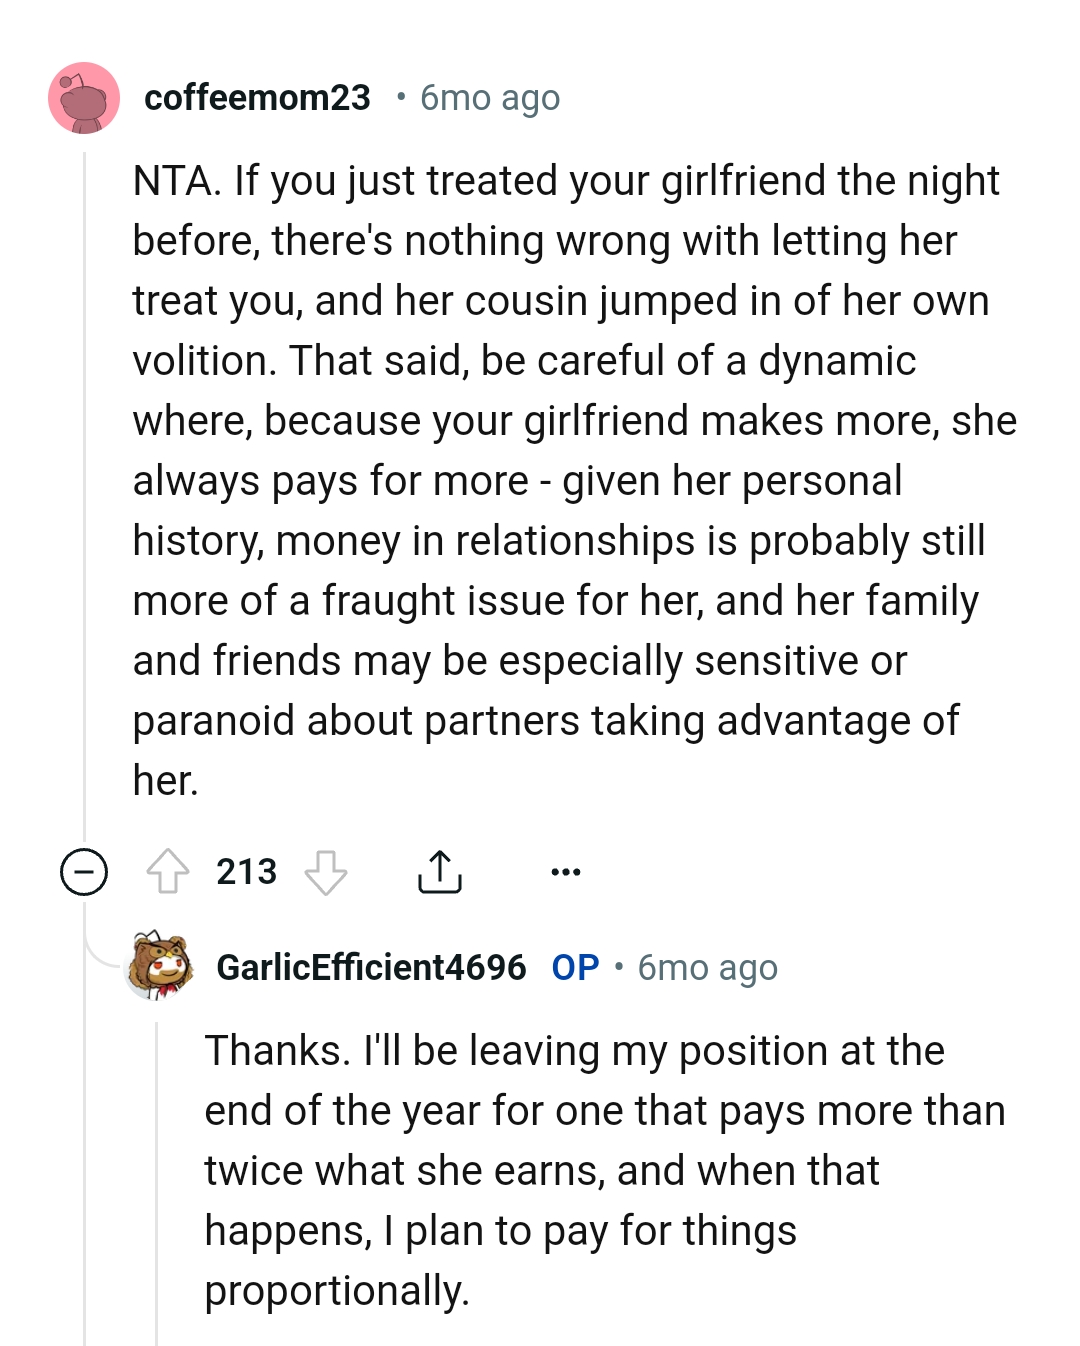This screenshot has width=1080, height=1346.
Task: Collapse thread using coffeemom23's vertical thread line
Action: [x=85, y=500]
